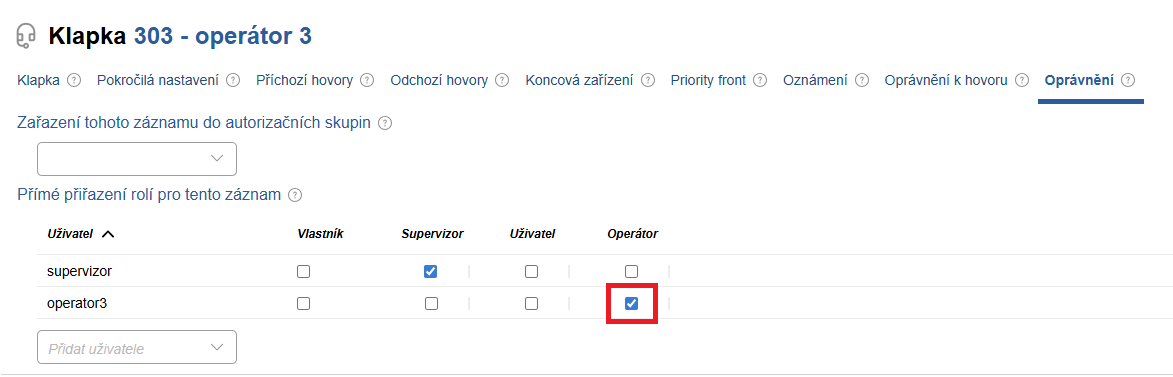
Task: Switch to the Odchozí hovory tab
Action: click(x=439, y=80)
